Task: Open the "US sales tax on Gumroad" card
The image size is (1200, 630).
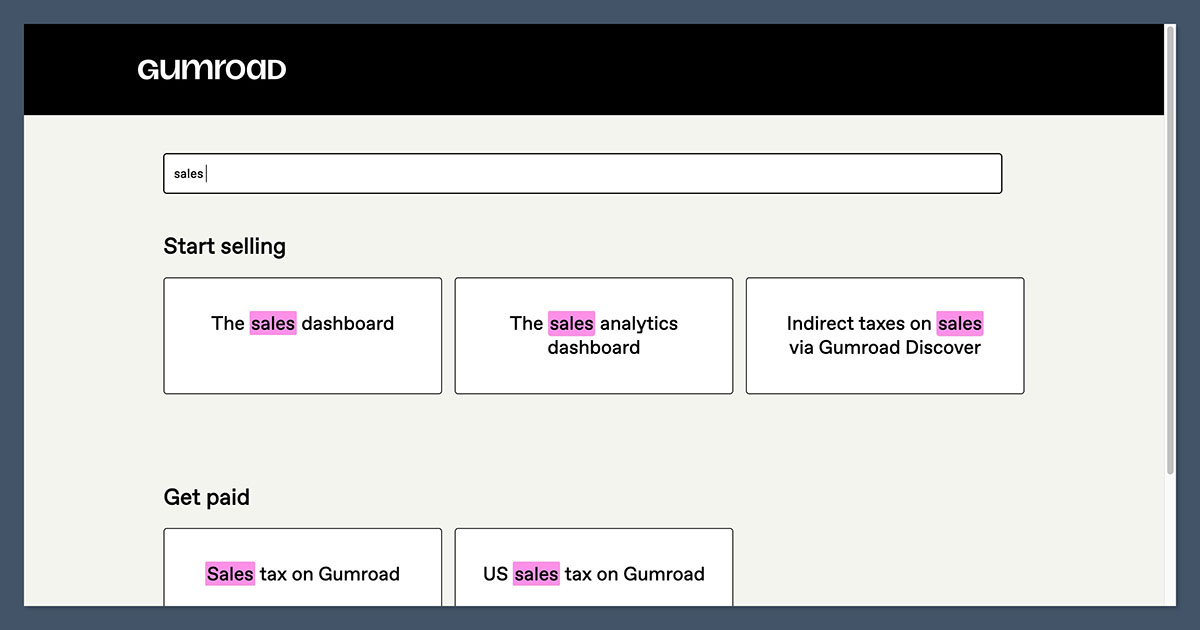Action: point(594,567)
